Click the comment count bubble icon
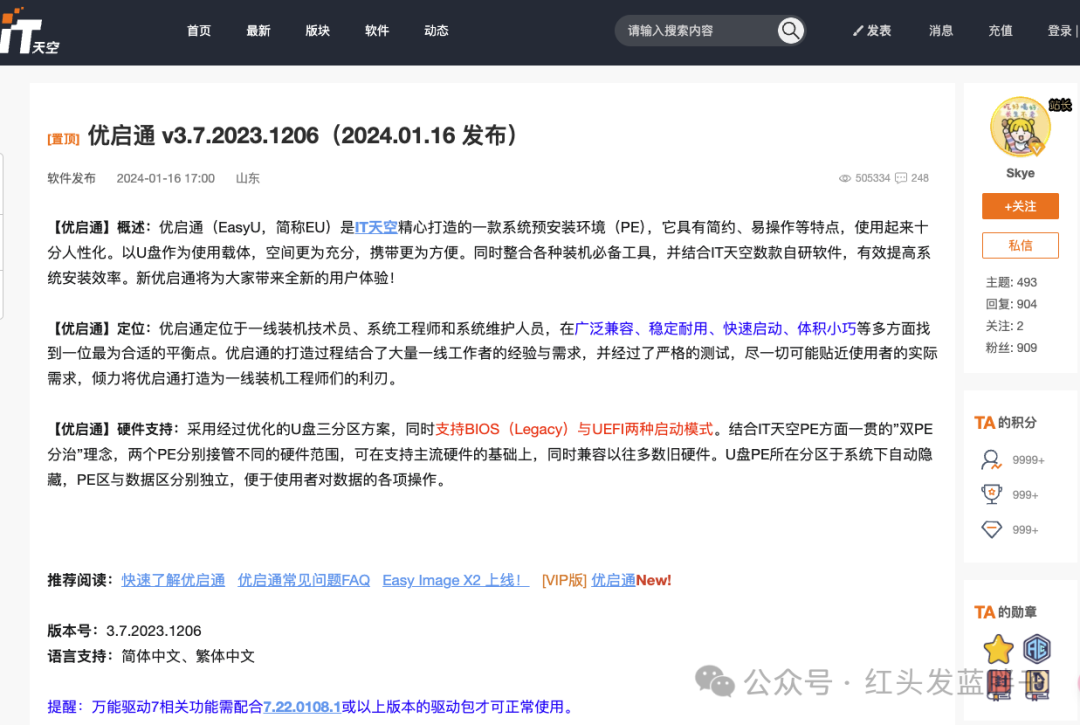Image resolution: width=1080 pixels, height=725 pixels. (900, 178)
